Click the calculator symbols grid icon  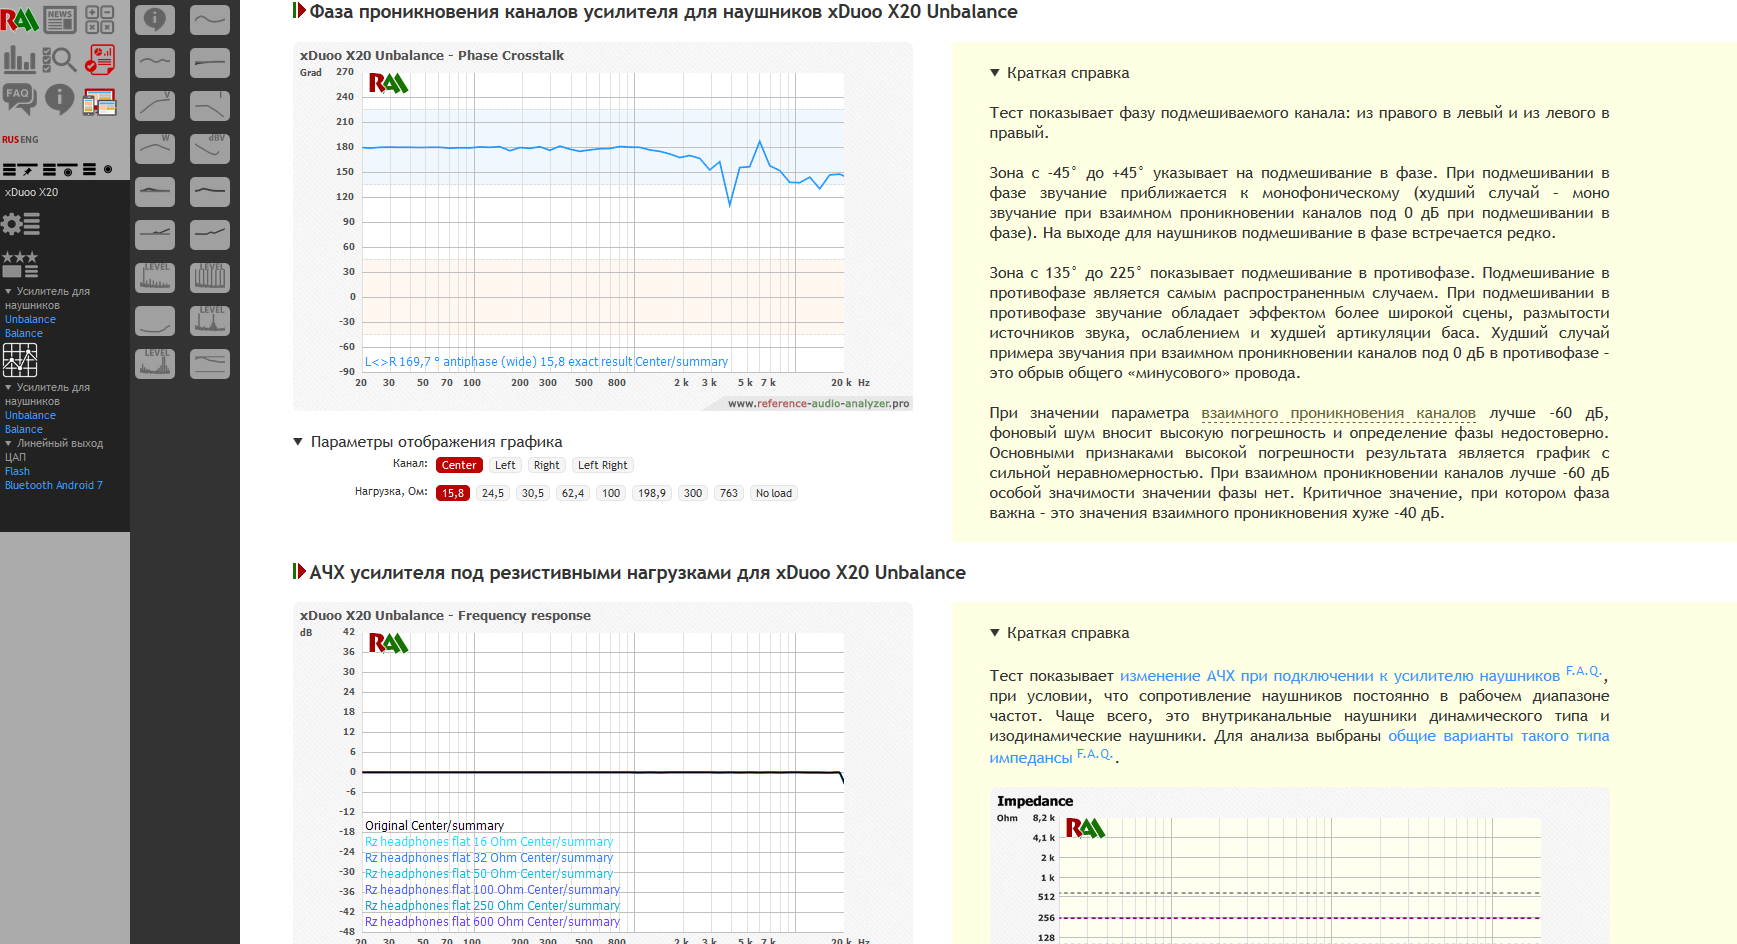point(99,20)
